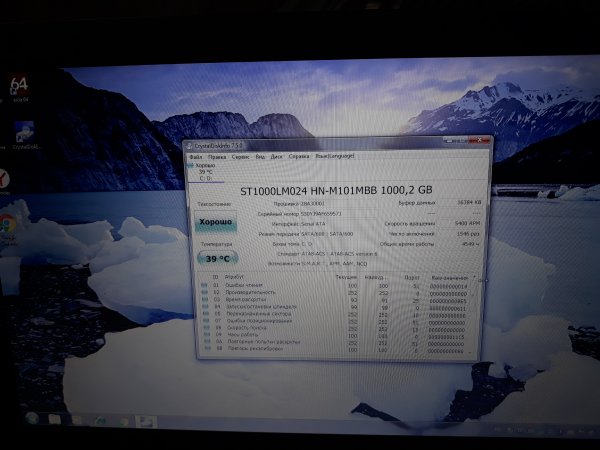Viewport: 600px width, 450px height.
Task: Open the Сервис menu
Action: tap(240, 157)
